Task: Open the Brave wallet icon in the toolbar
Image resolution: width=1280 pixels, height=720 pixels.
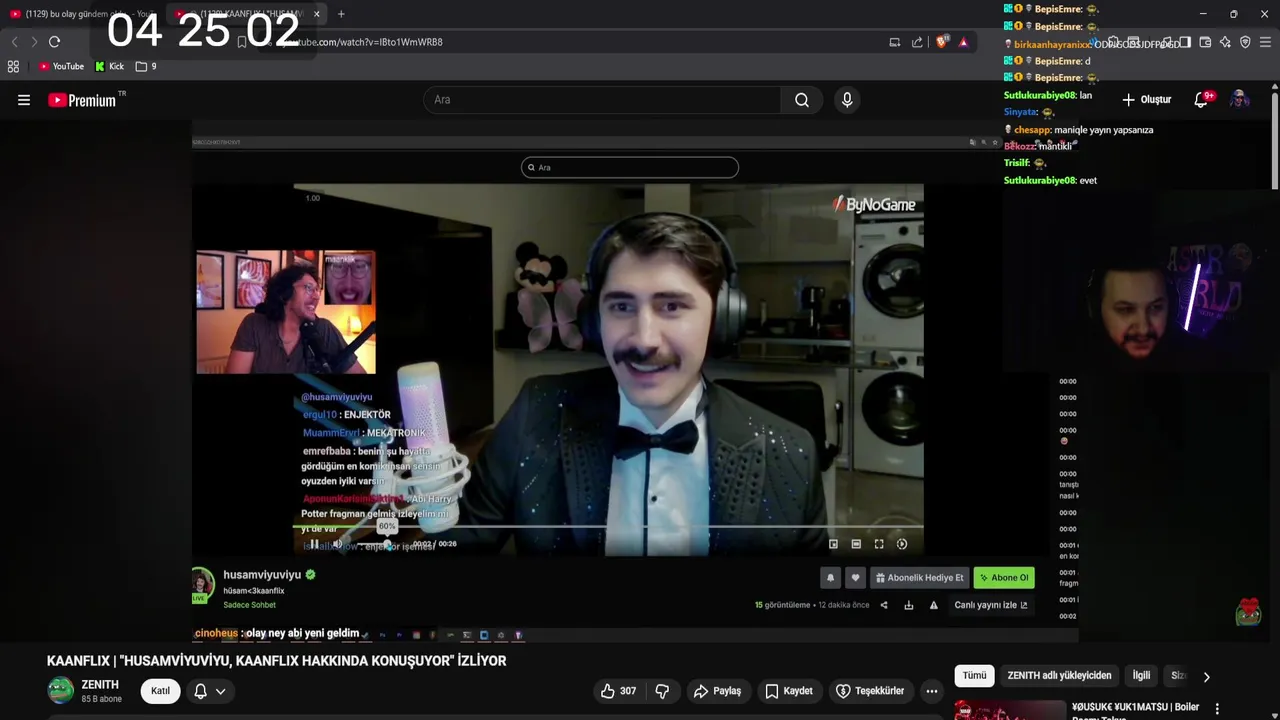Action: tap(1205, 42)
